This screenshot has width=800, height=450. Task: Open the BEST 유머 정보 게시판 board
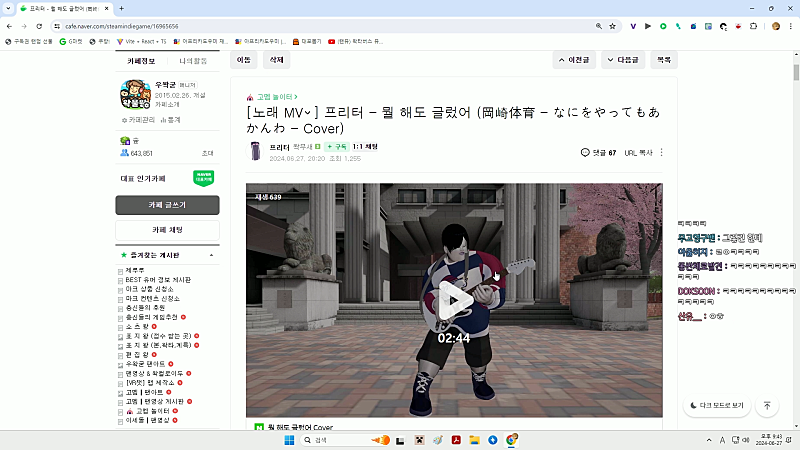click(158, 280)
